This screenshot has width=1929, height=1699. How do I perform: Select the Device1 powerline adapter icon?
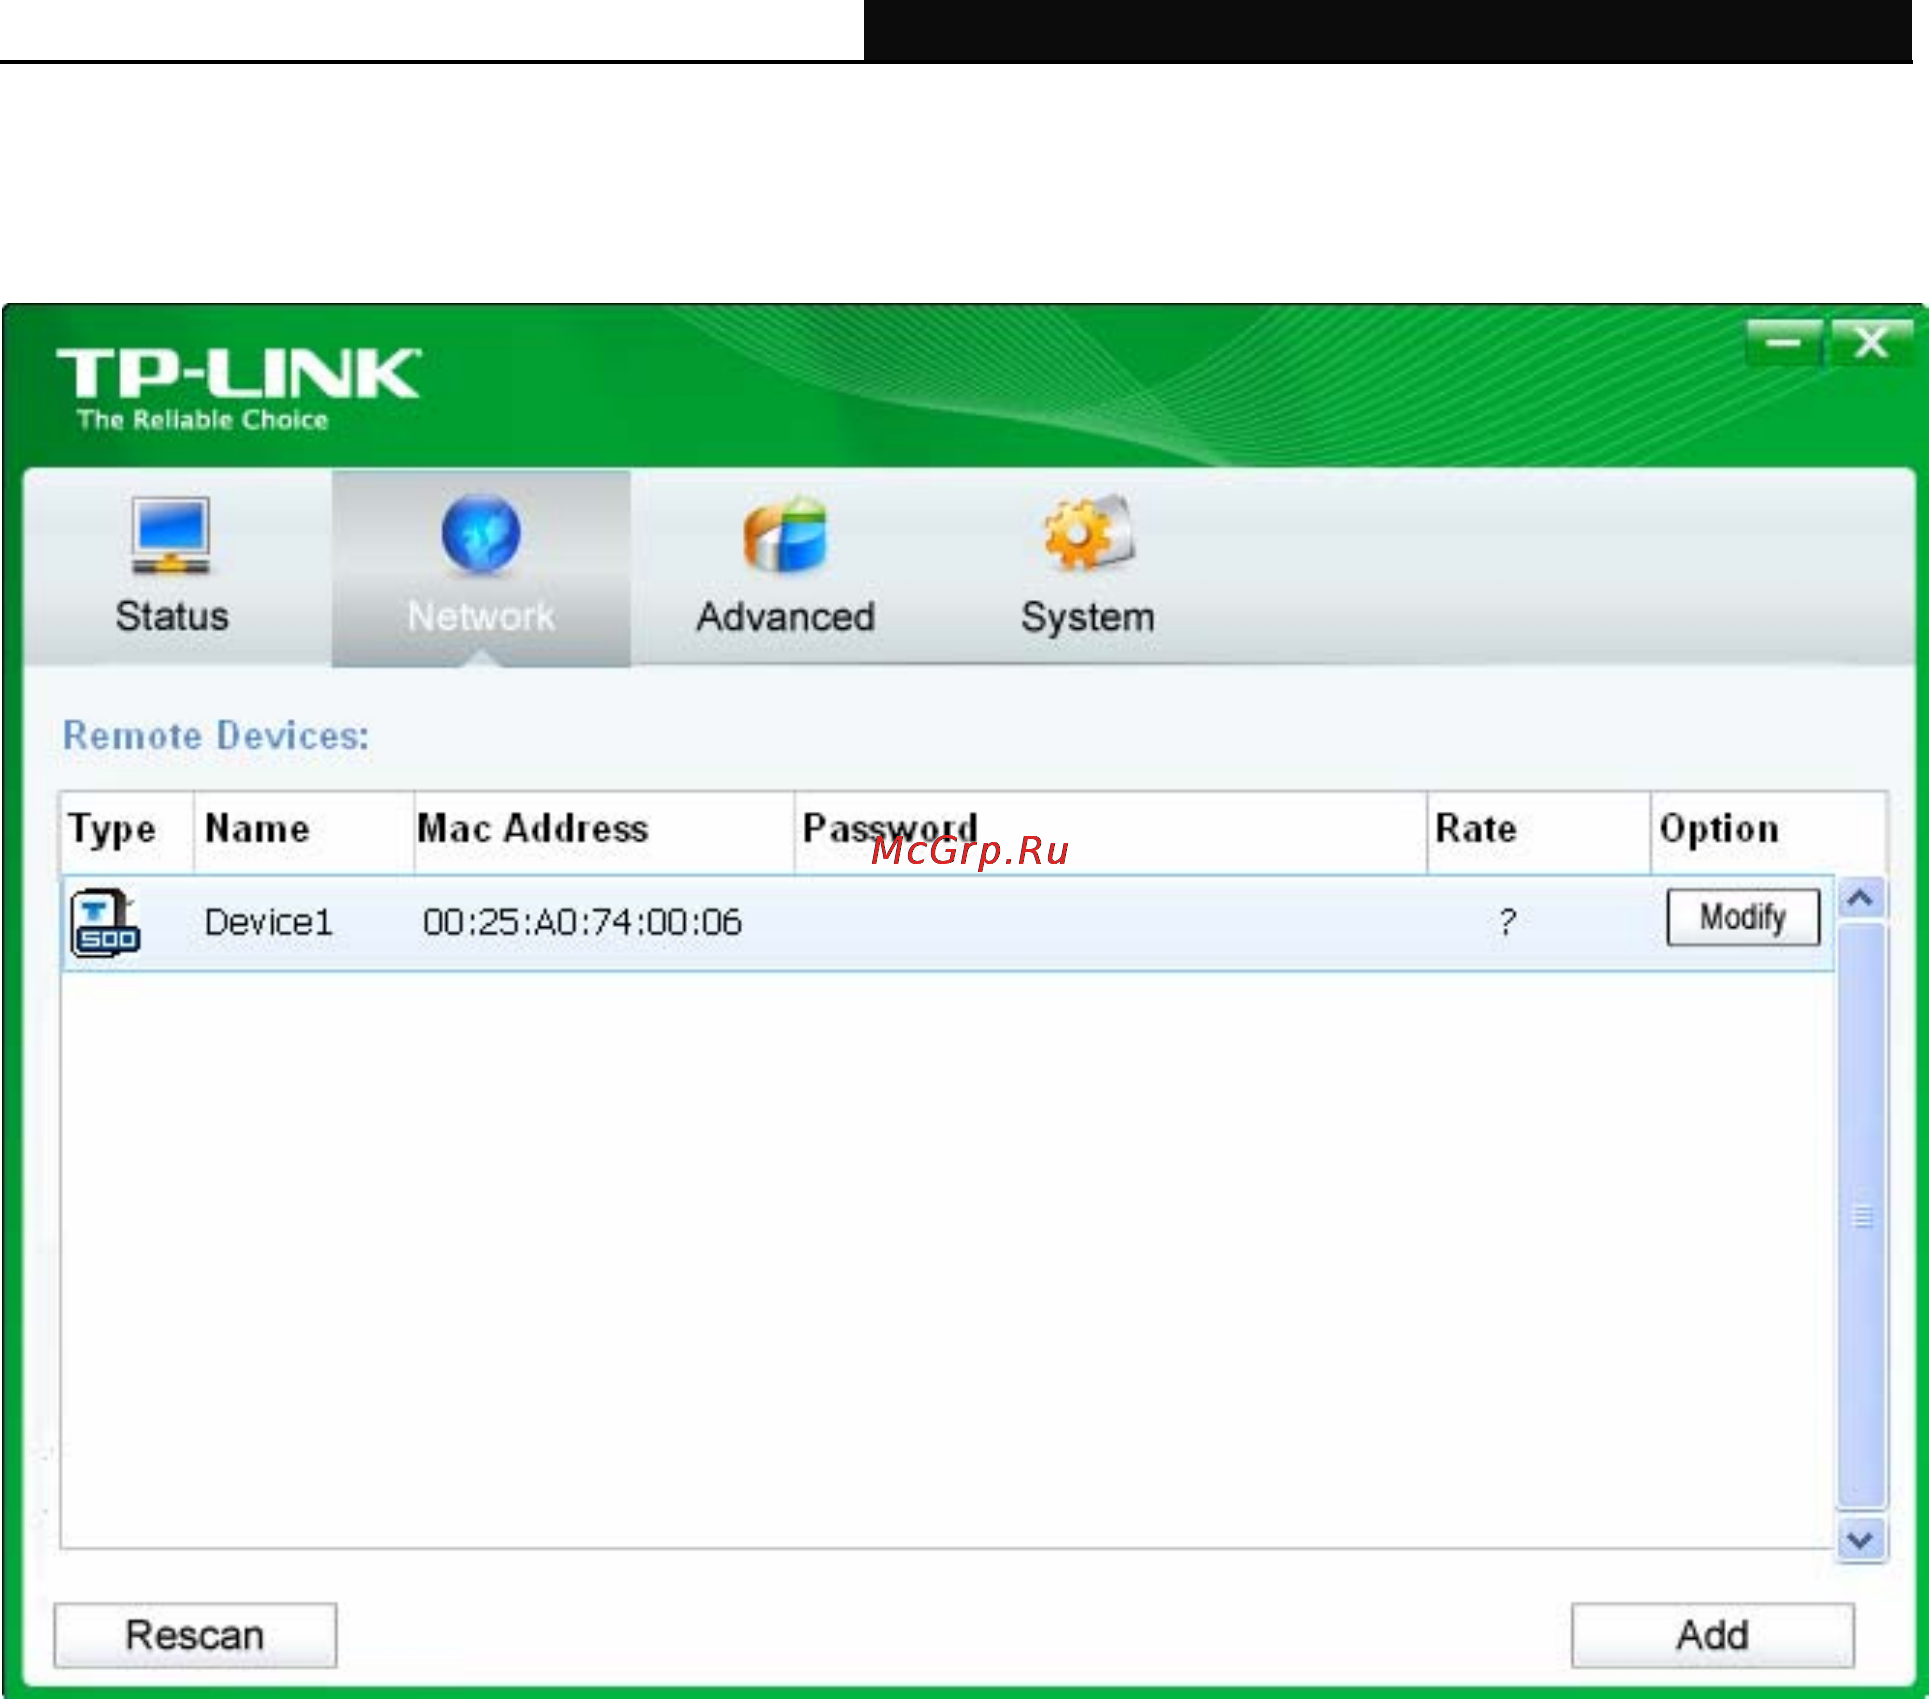point(105,923)
